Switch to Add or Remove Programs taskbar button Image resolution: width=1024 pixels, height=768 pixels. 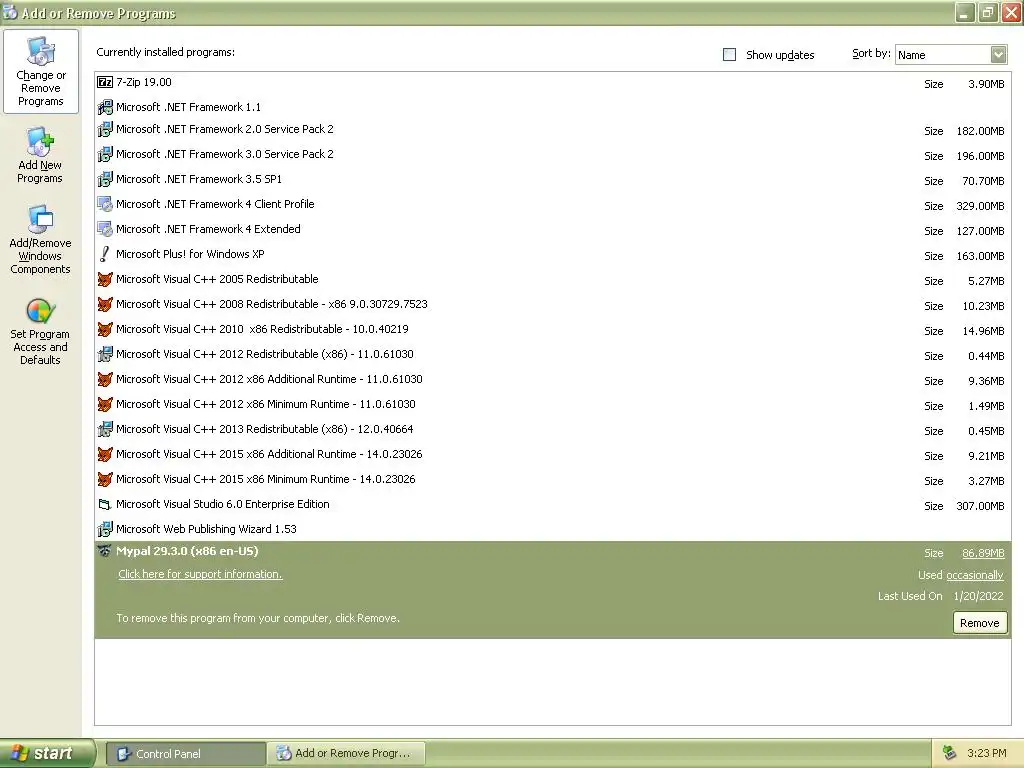click(x=346, y=754)
